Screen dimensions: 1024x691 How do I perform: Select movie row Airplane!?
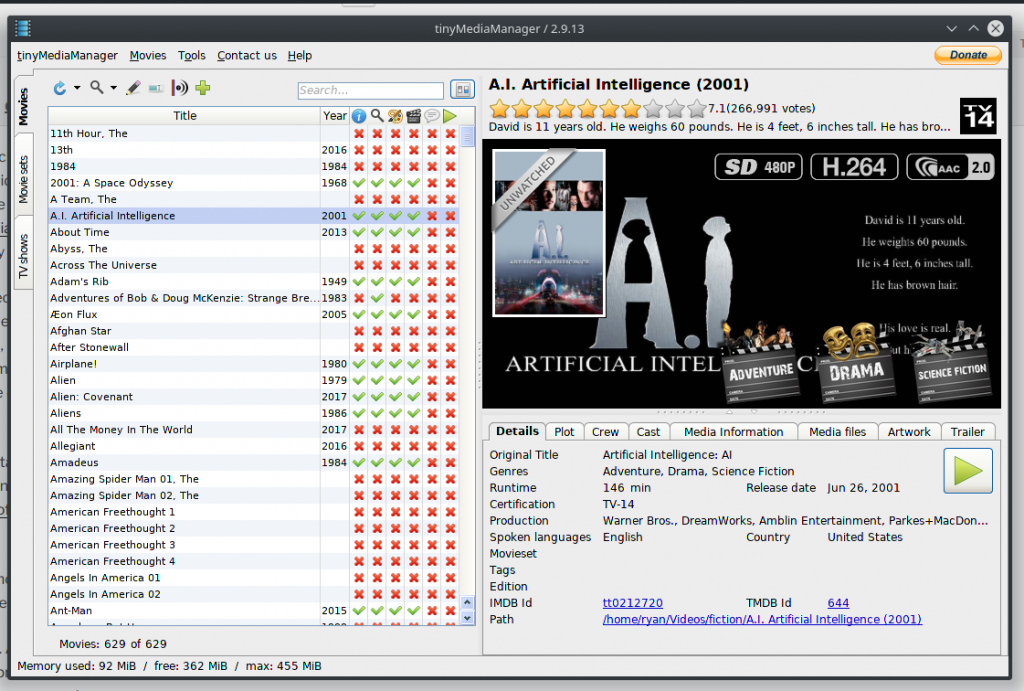tap(253, 364)
